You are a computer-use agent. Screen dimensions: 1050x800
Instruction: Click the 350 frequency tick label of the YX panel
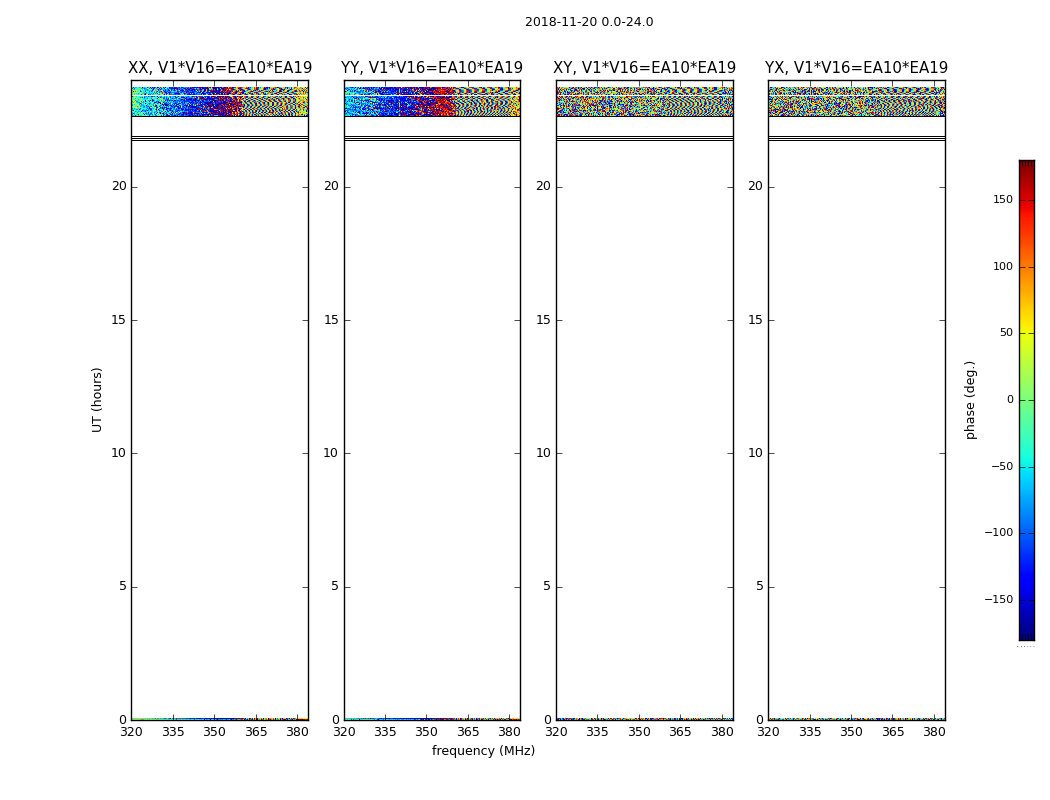[x=851, y=732]
